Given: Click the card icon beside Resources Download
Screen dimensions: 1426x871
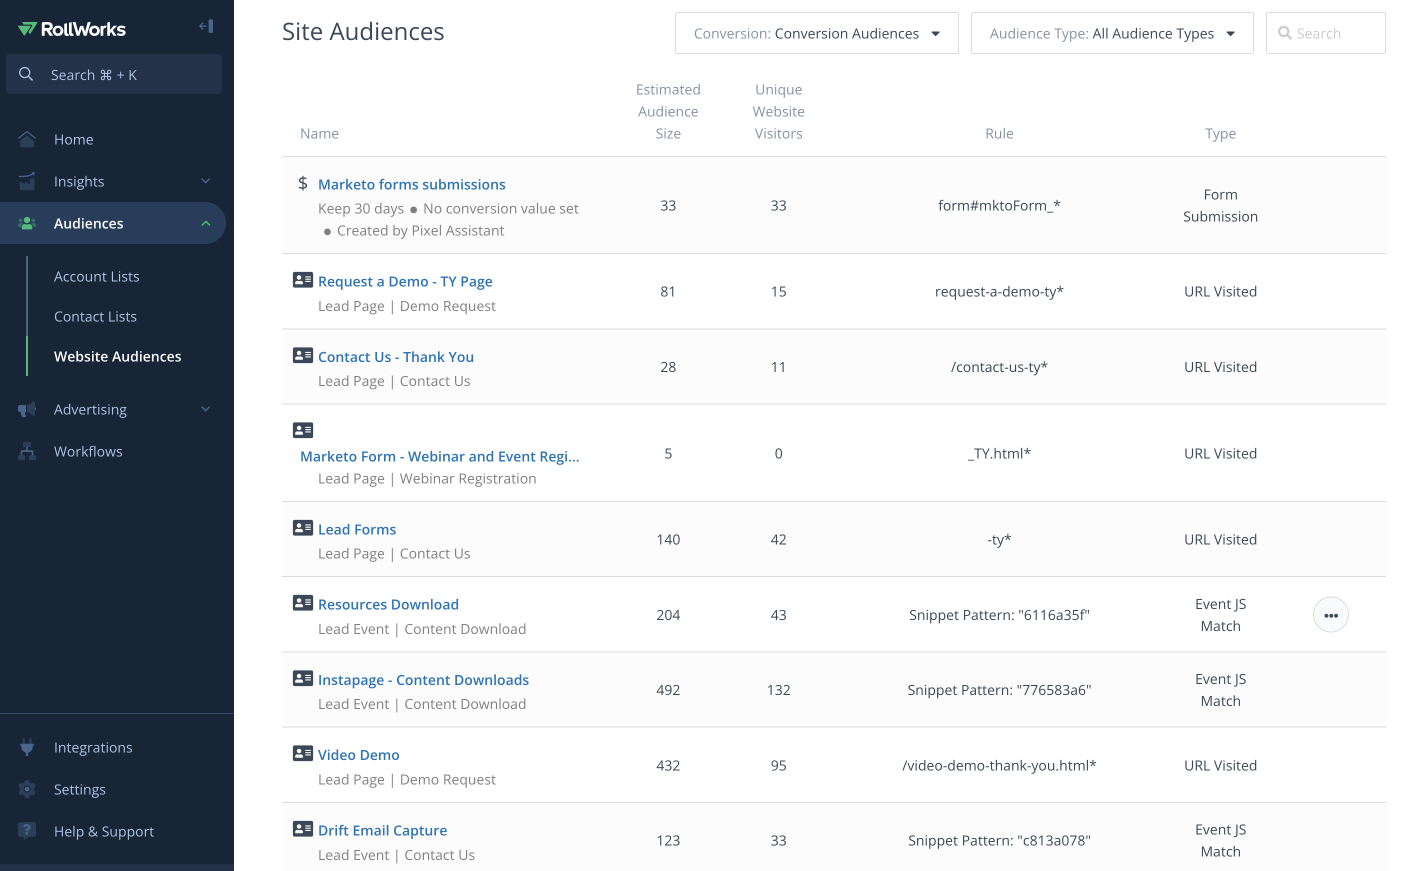Looking at the screenshot, I should [303, 603].
